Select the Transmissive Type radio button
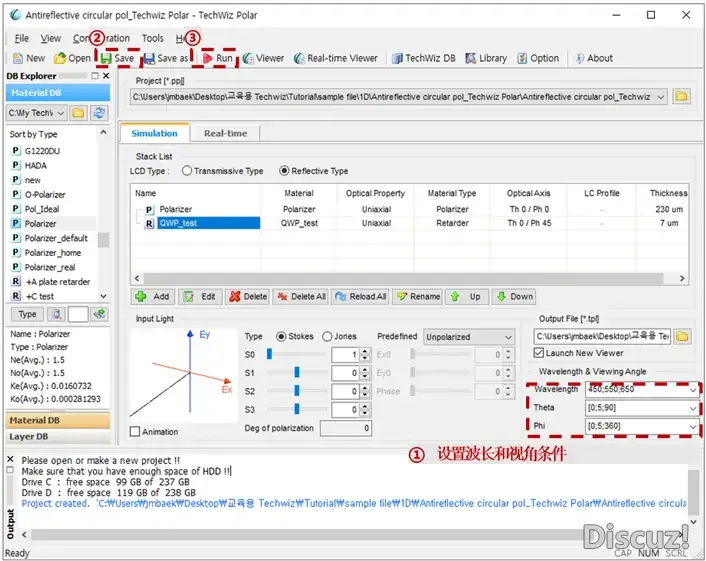706x561 pixels. (186, 171)
